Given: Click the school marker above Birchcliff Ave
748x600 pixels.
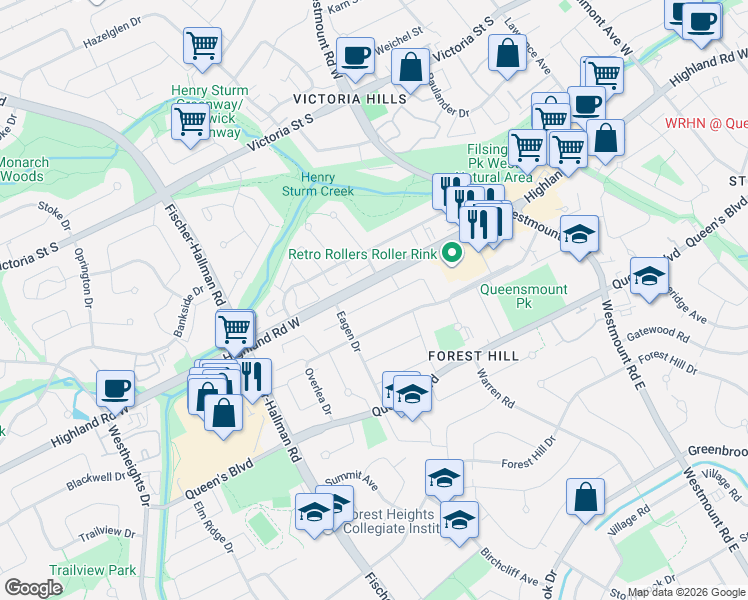Looking at the screenshot, I should [459, 520].
